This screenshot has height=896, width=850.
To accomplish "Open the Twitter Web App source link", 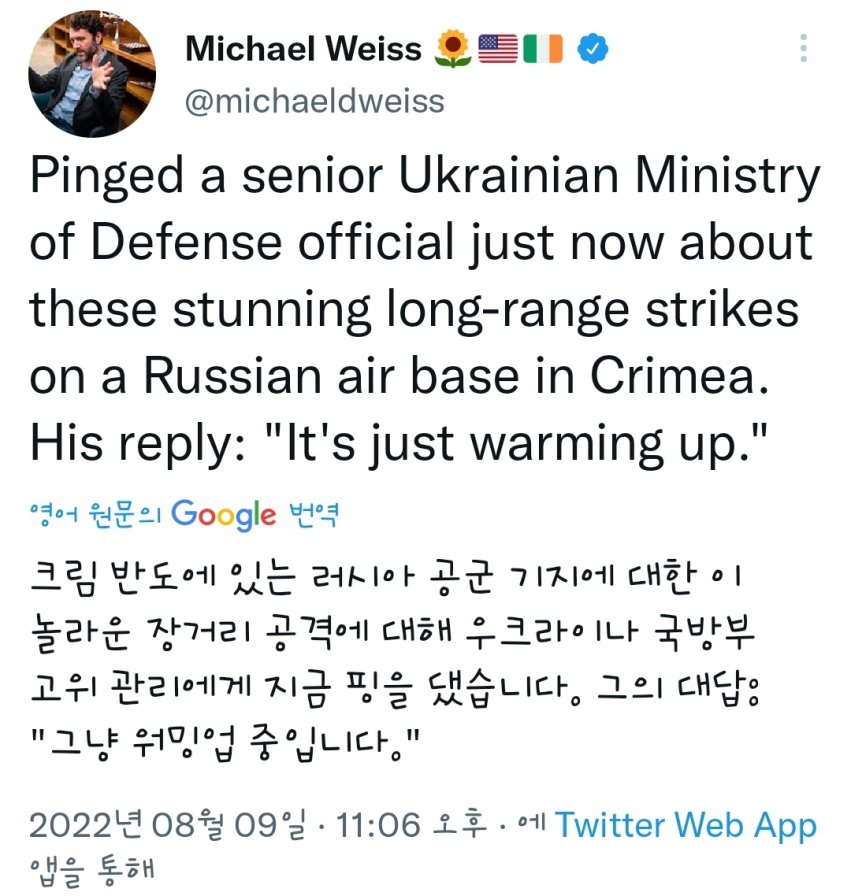I will (686, 826).
